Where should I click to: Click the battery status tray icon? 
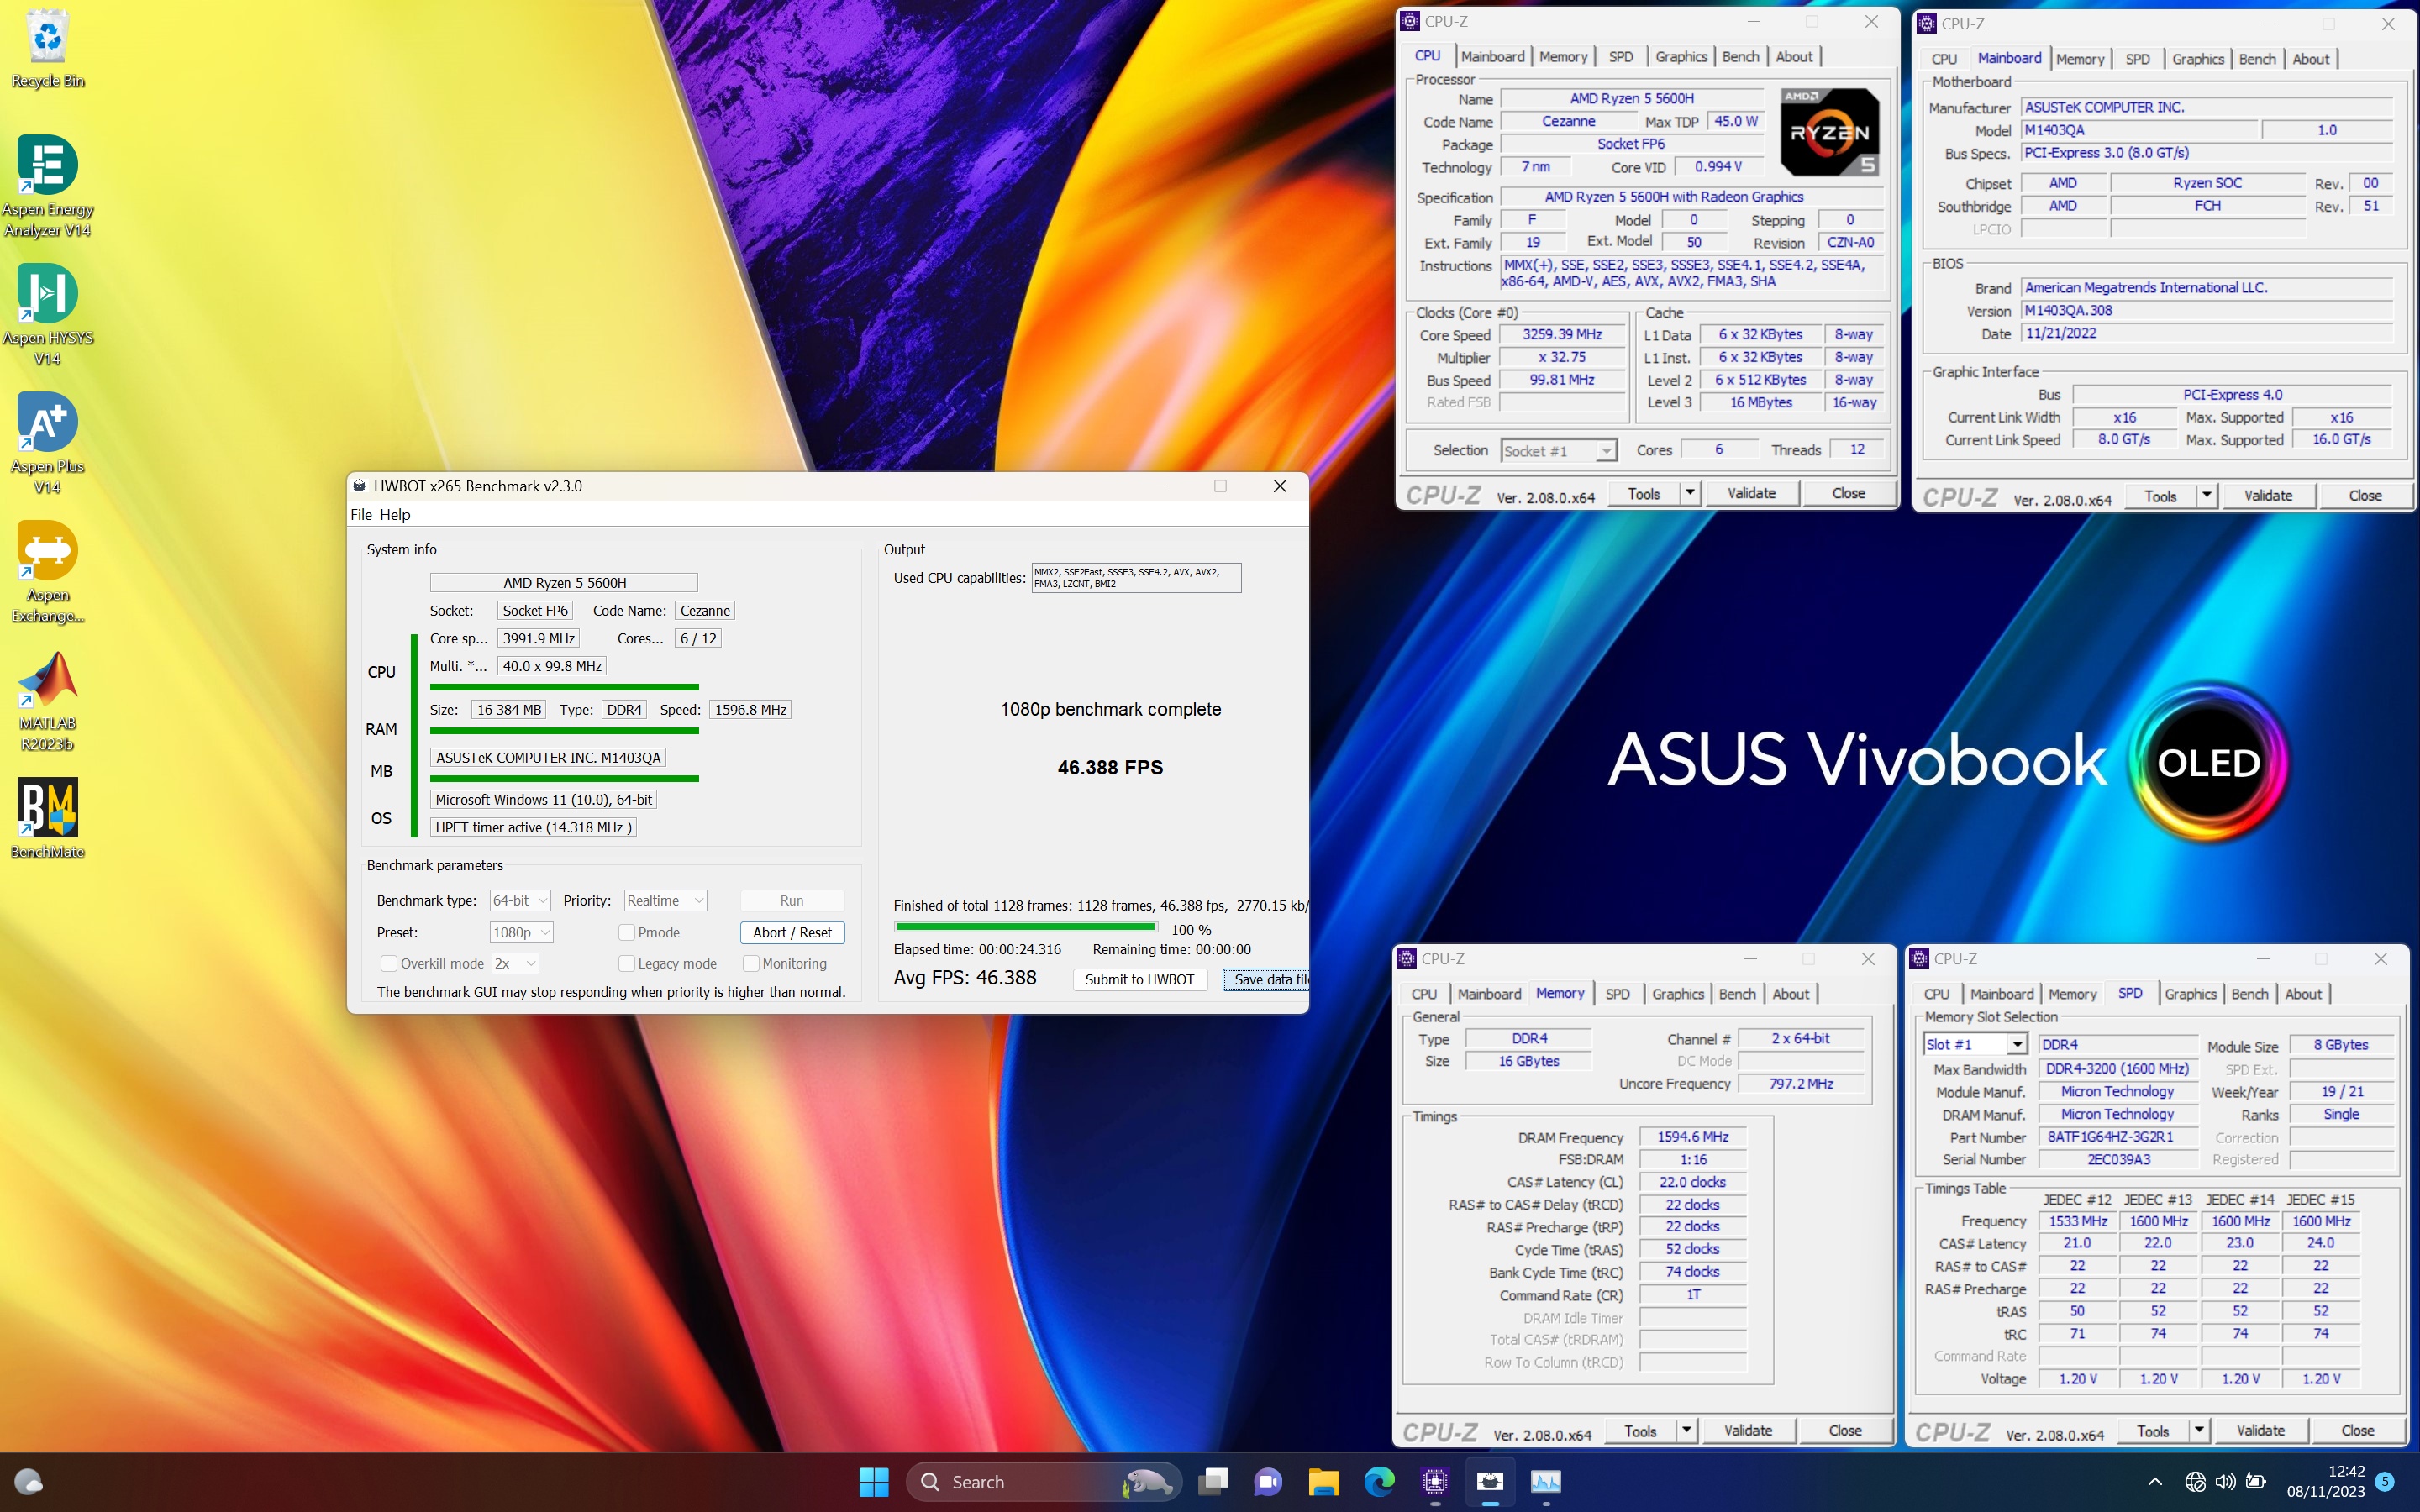point(2256,1481)
